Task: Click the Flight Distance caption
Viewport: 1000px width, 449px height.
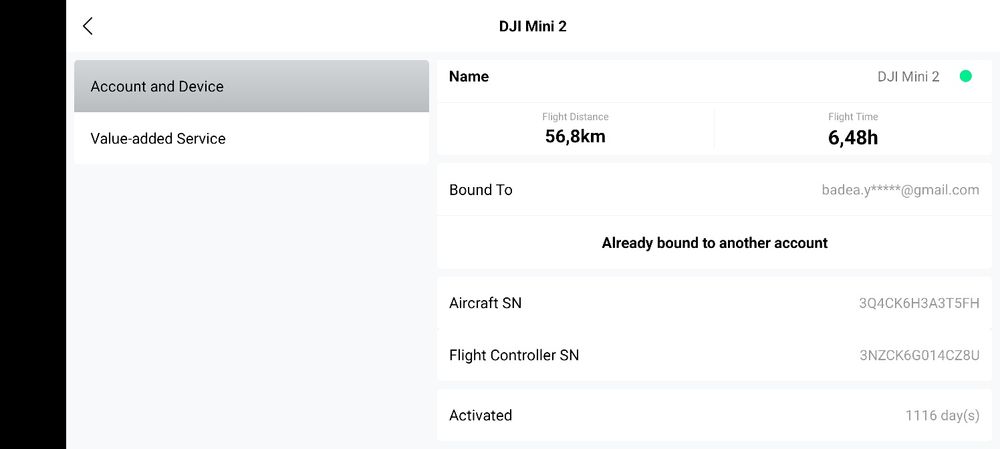Action: pyautogui.click(x=575, y=117)
